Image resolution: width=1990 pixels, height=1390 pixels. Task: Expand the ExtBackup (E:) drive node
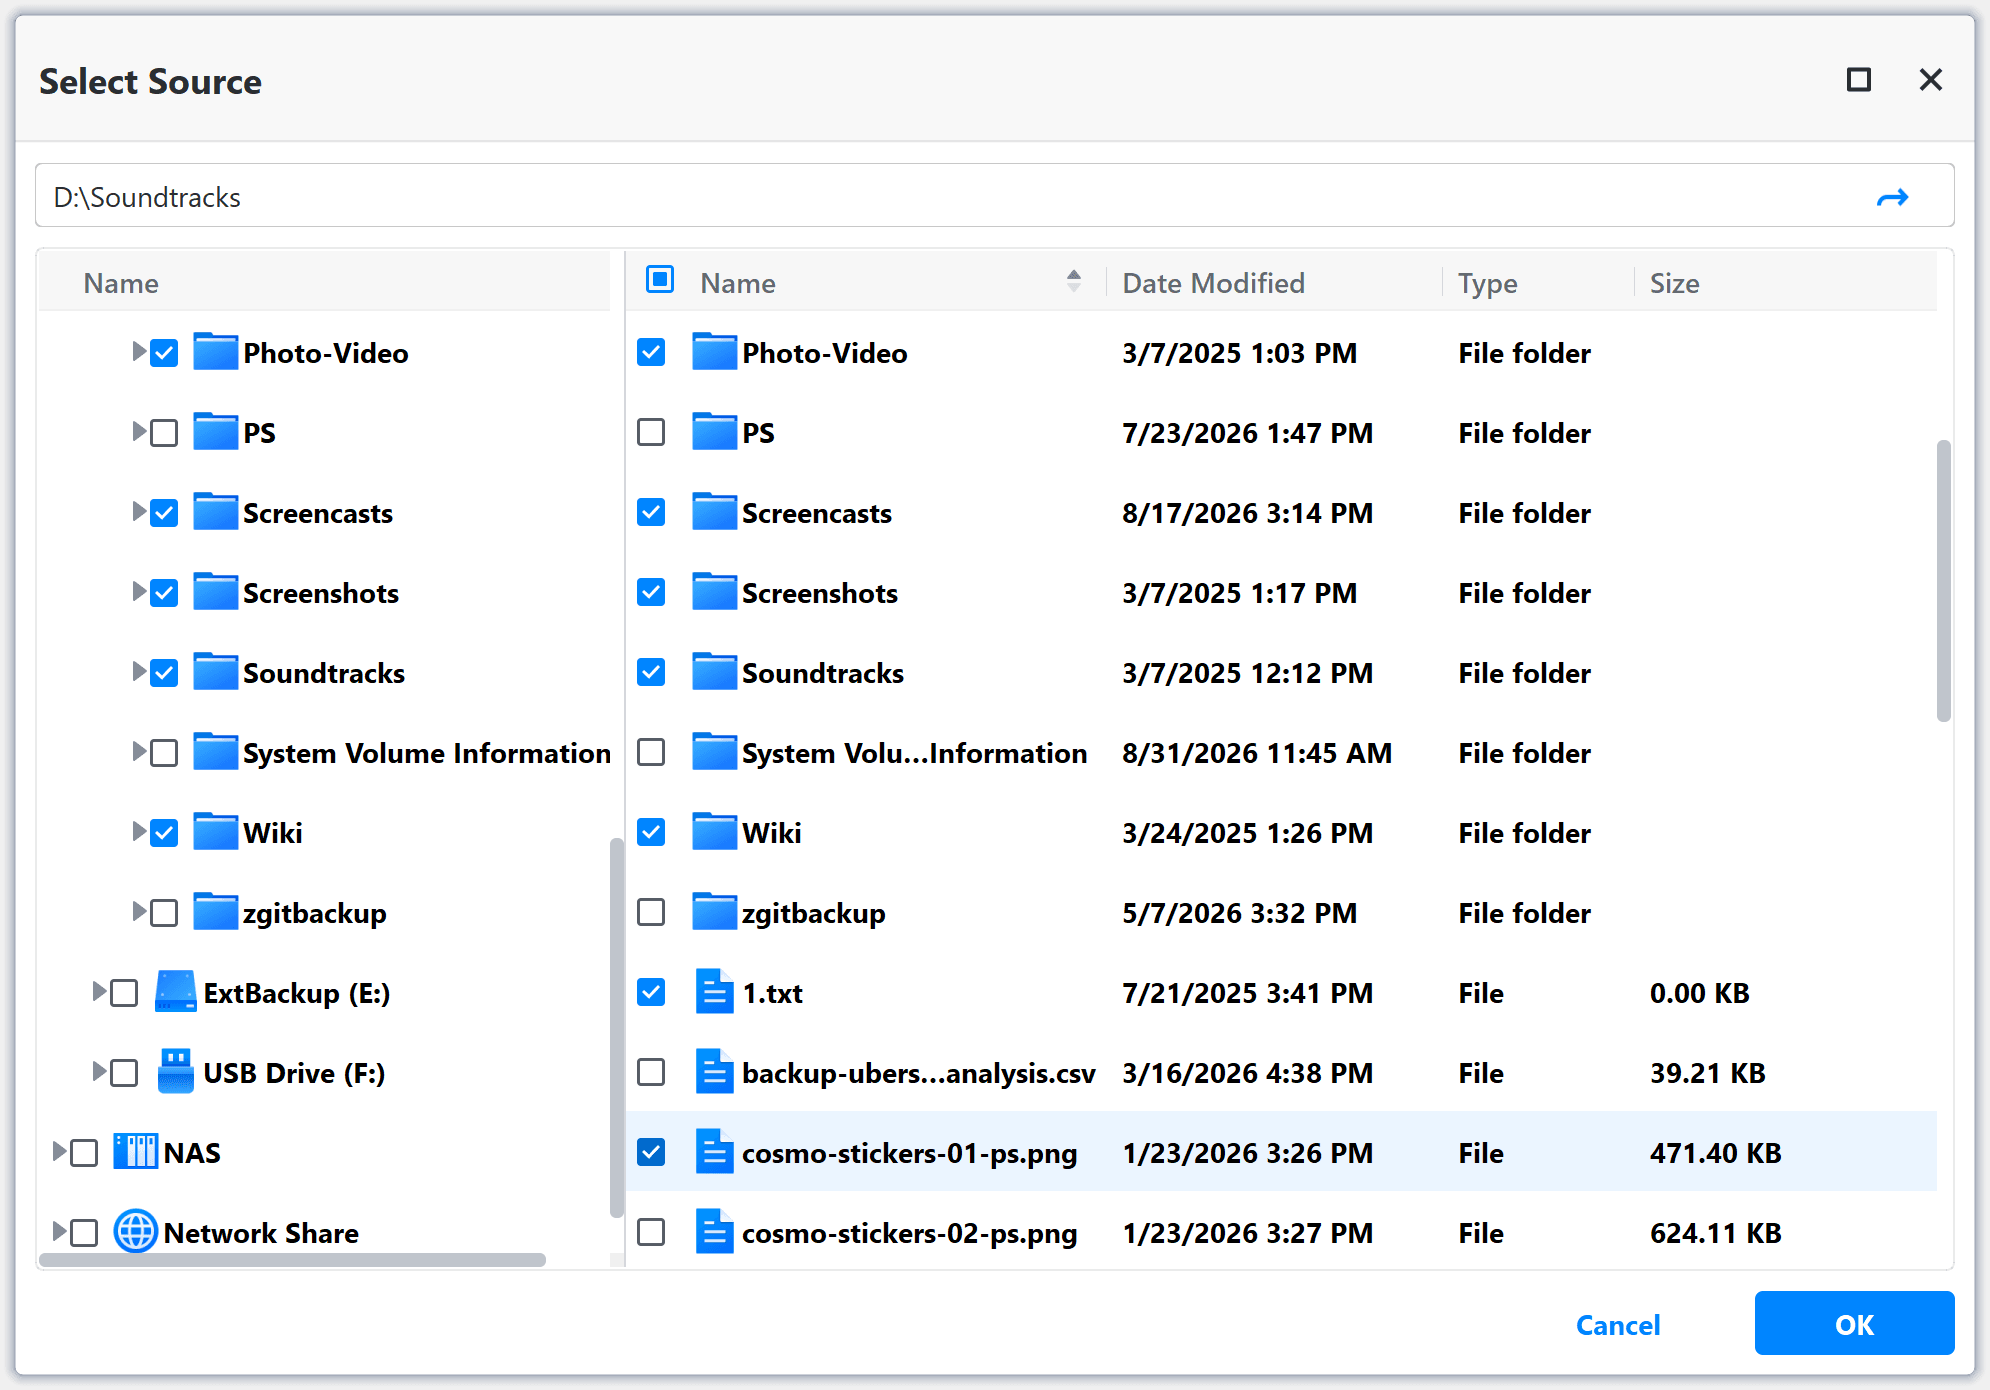pos(99,991)
